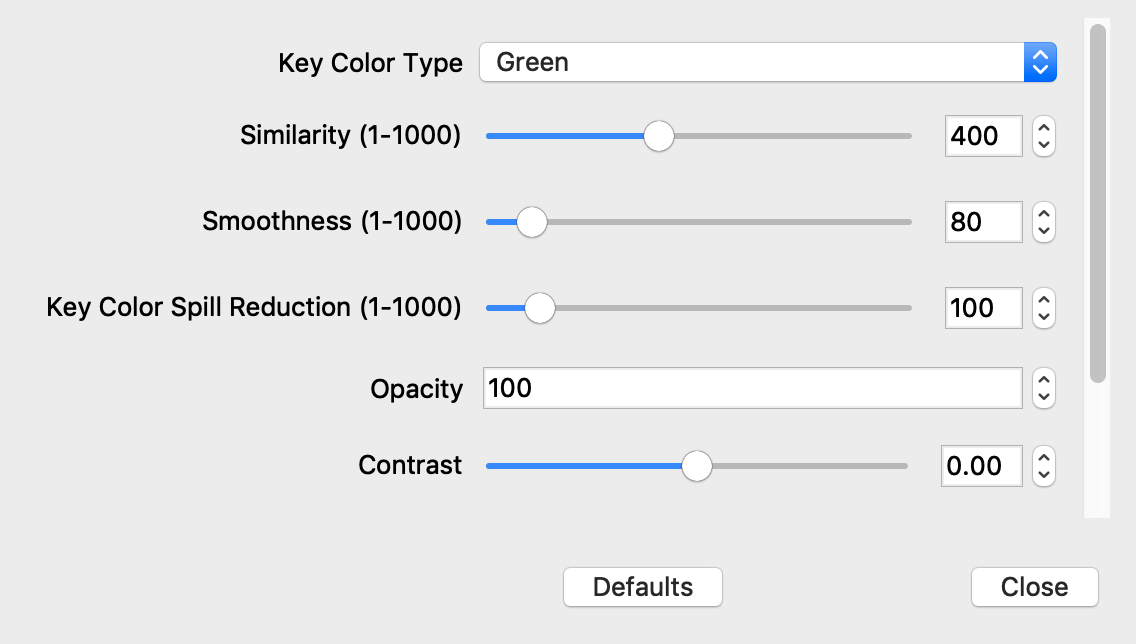
Task: Increase Opacity with the stepper up arrow
Action: coord(1043,380)
